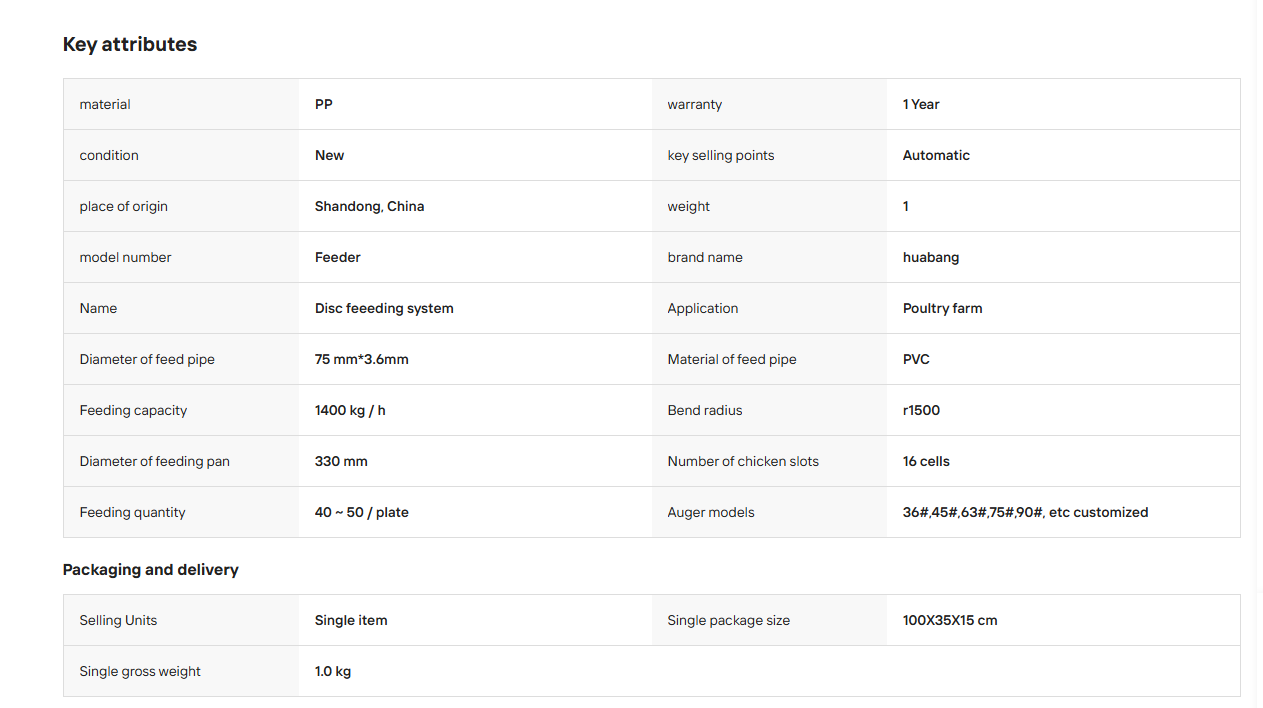This screenshot has width=1263, height=708.
Task: Click the '330 mm' value
Action: [341, 461]
